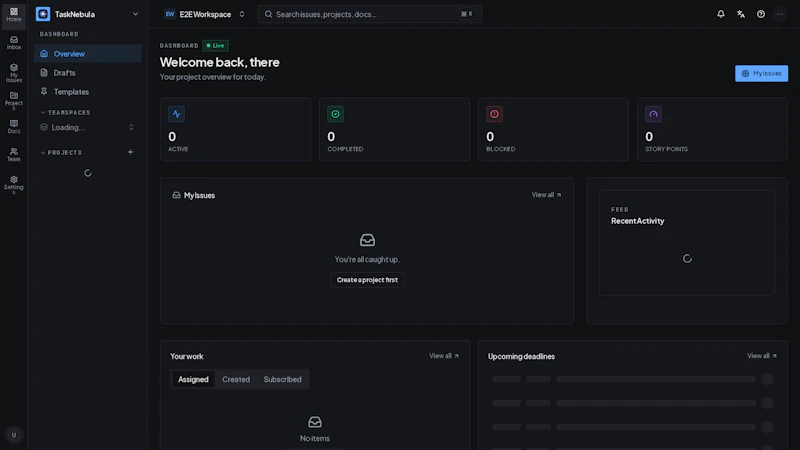Screen dimensions: 800x450
Task: Open Projects in the left rail
Action: 14,101
